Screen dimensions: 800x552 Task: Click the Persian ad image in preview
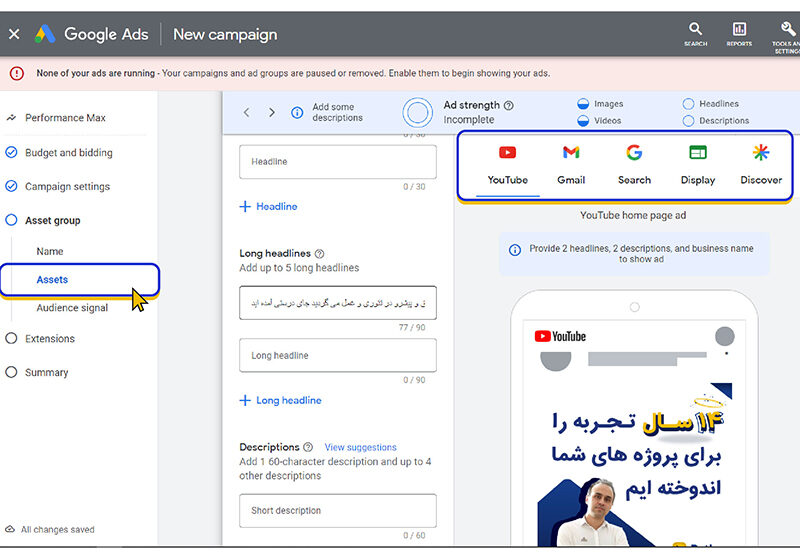pyautogui.click(x=635, y=464)
